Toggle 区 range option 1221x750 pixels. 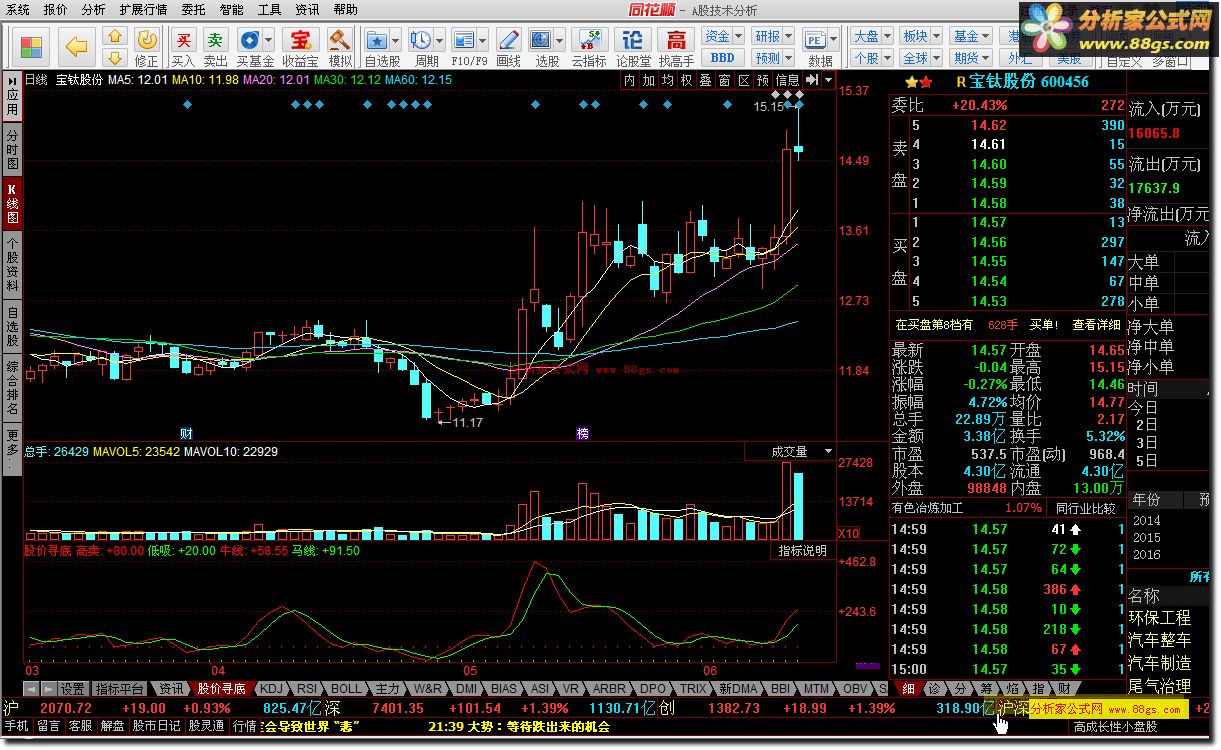click(743, 79)
